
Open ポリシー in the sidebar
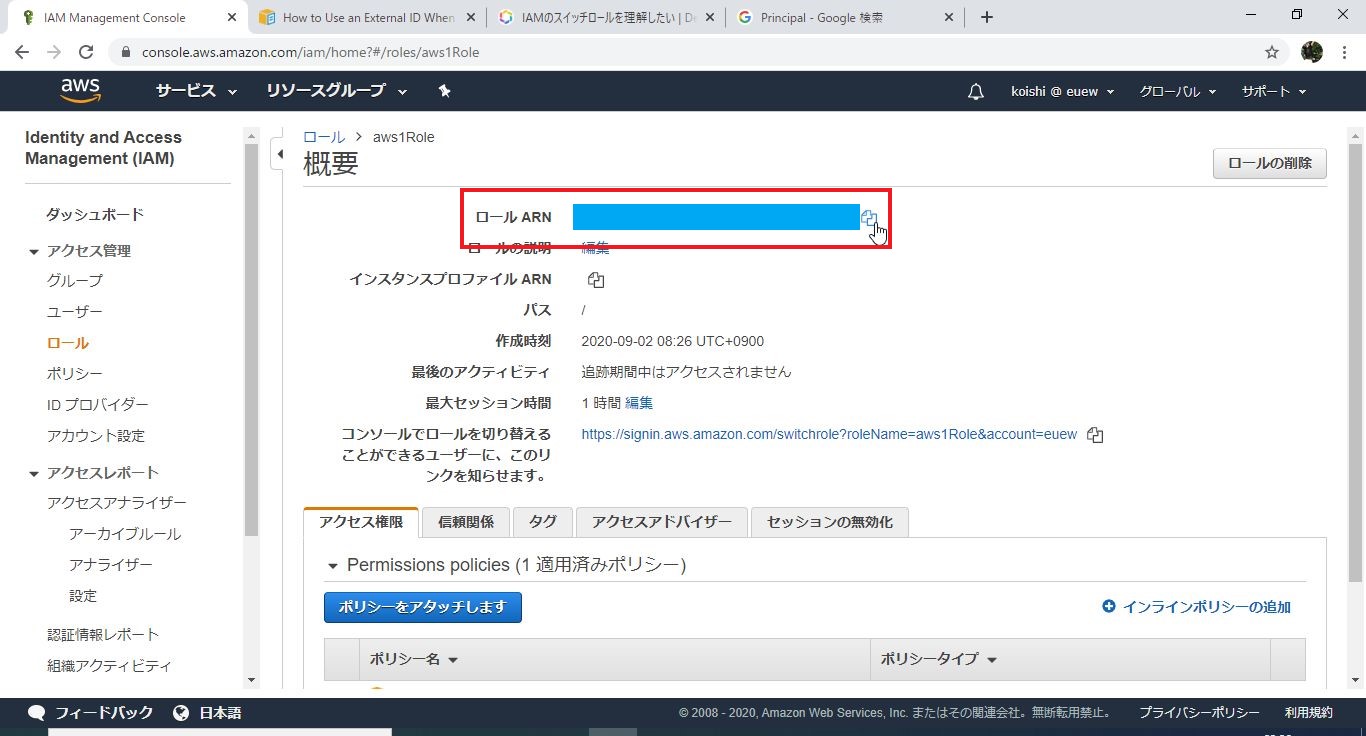(75, 374)
